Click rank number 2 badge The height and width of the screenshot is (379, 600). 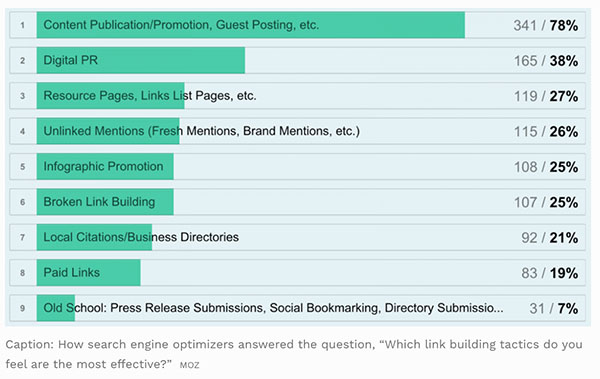(x=23, y=60)
